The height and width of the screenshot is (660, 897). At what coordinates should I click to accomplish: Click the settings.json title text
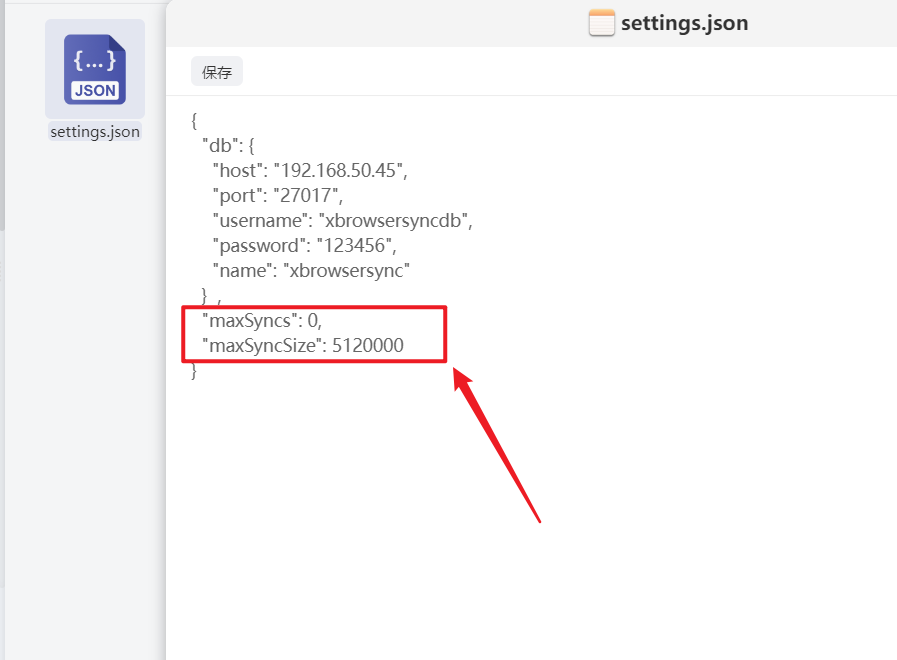tap(684, 23)
